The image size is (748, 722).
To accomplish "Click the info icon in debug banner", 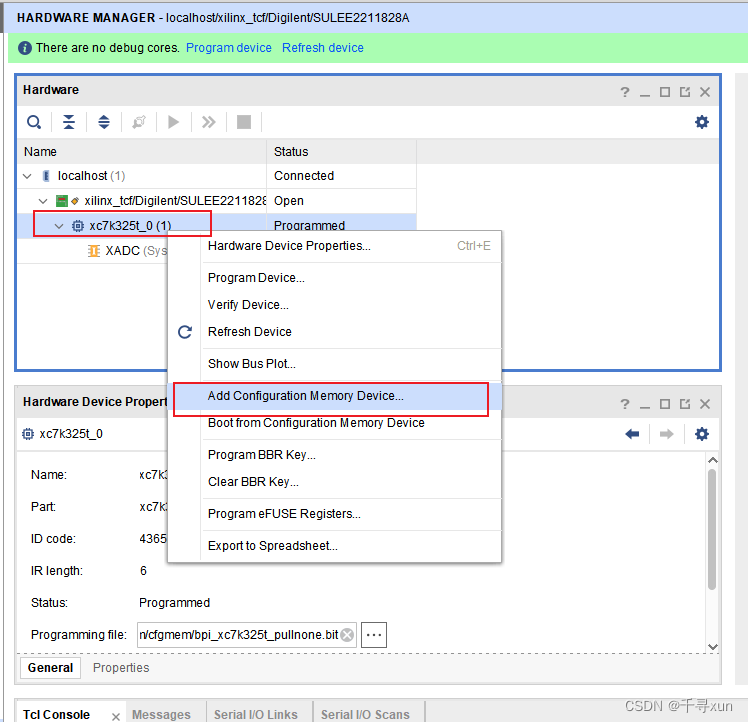I will point(25,48).
